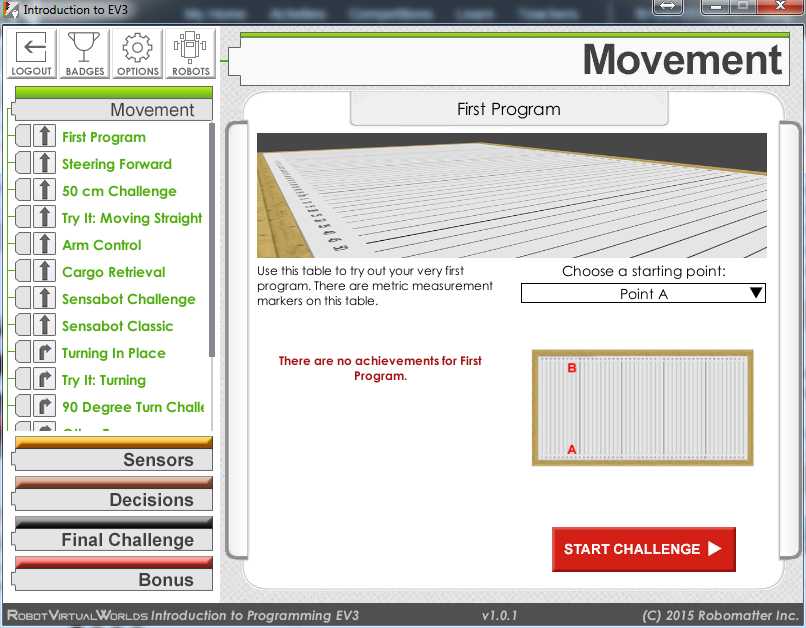Click the Logout back-arrow icon
This screenshot has width=806, height=628.
[32, 53]
